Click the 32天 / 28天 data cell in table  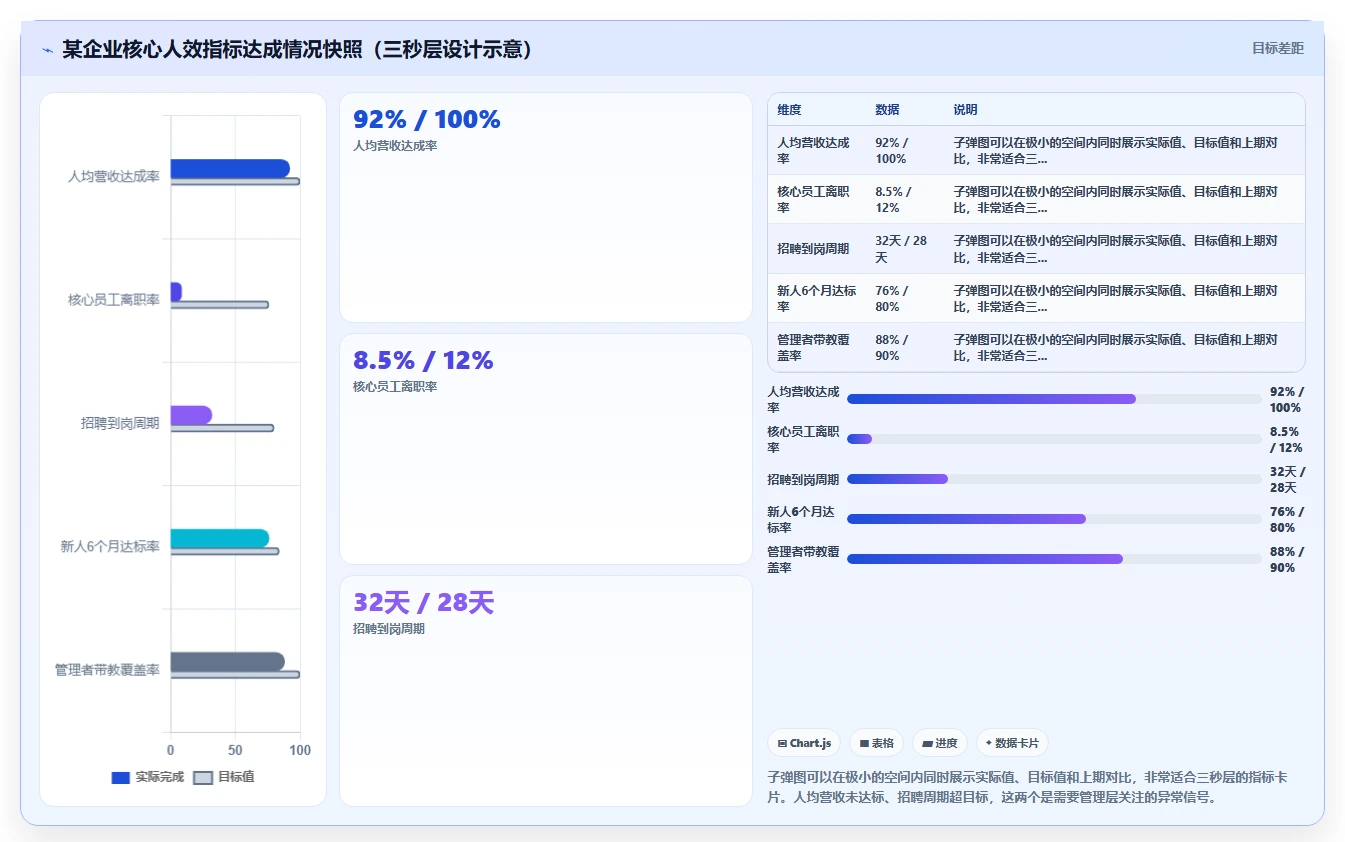tap(905, 249)
